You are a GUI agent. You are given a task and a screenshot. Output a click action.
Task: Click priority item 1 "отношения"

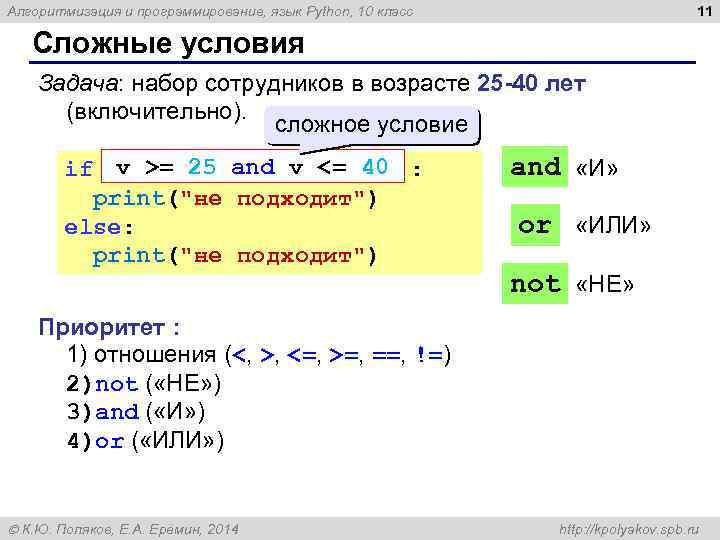pos(155,354)
